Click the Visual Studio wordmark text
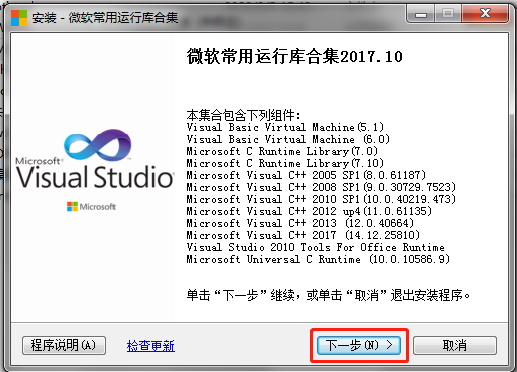This screenshot has width=517, height=372. point(95,177)
